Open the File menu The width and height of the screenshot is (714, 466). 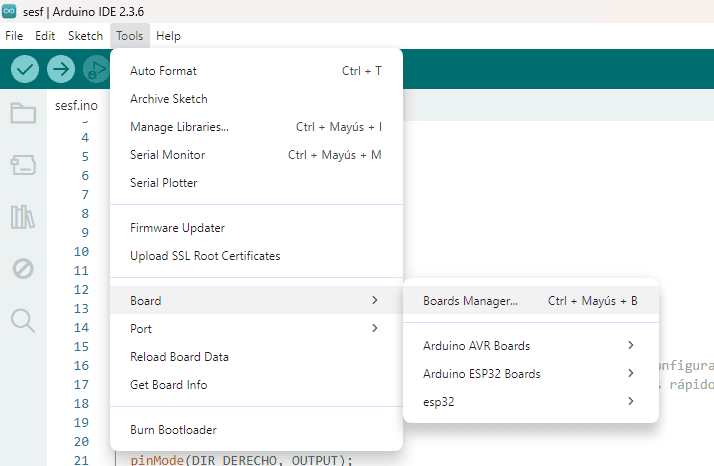pos(14,35)
